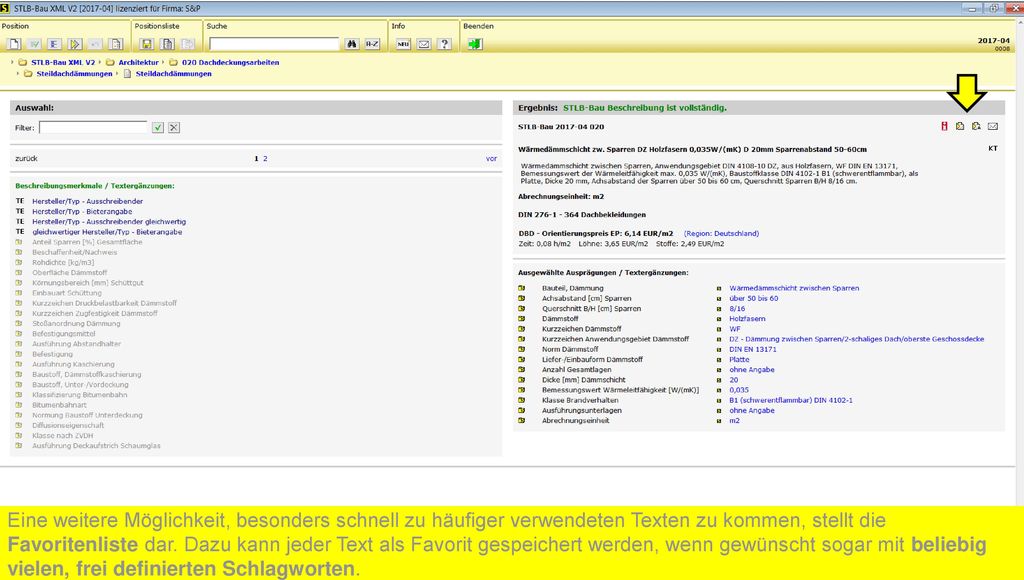Viewport: 1024px width, 580px height.
Task: Click the icon beside Rohdichte [kg/m3]
Action: 19,263
